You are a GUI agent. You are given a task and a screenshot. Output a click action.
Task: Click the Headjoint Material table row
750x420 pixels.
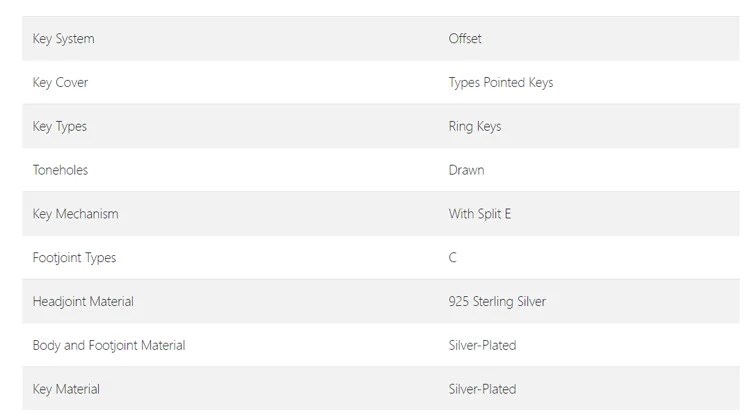click(x=381, y=301)
